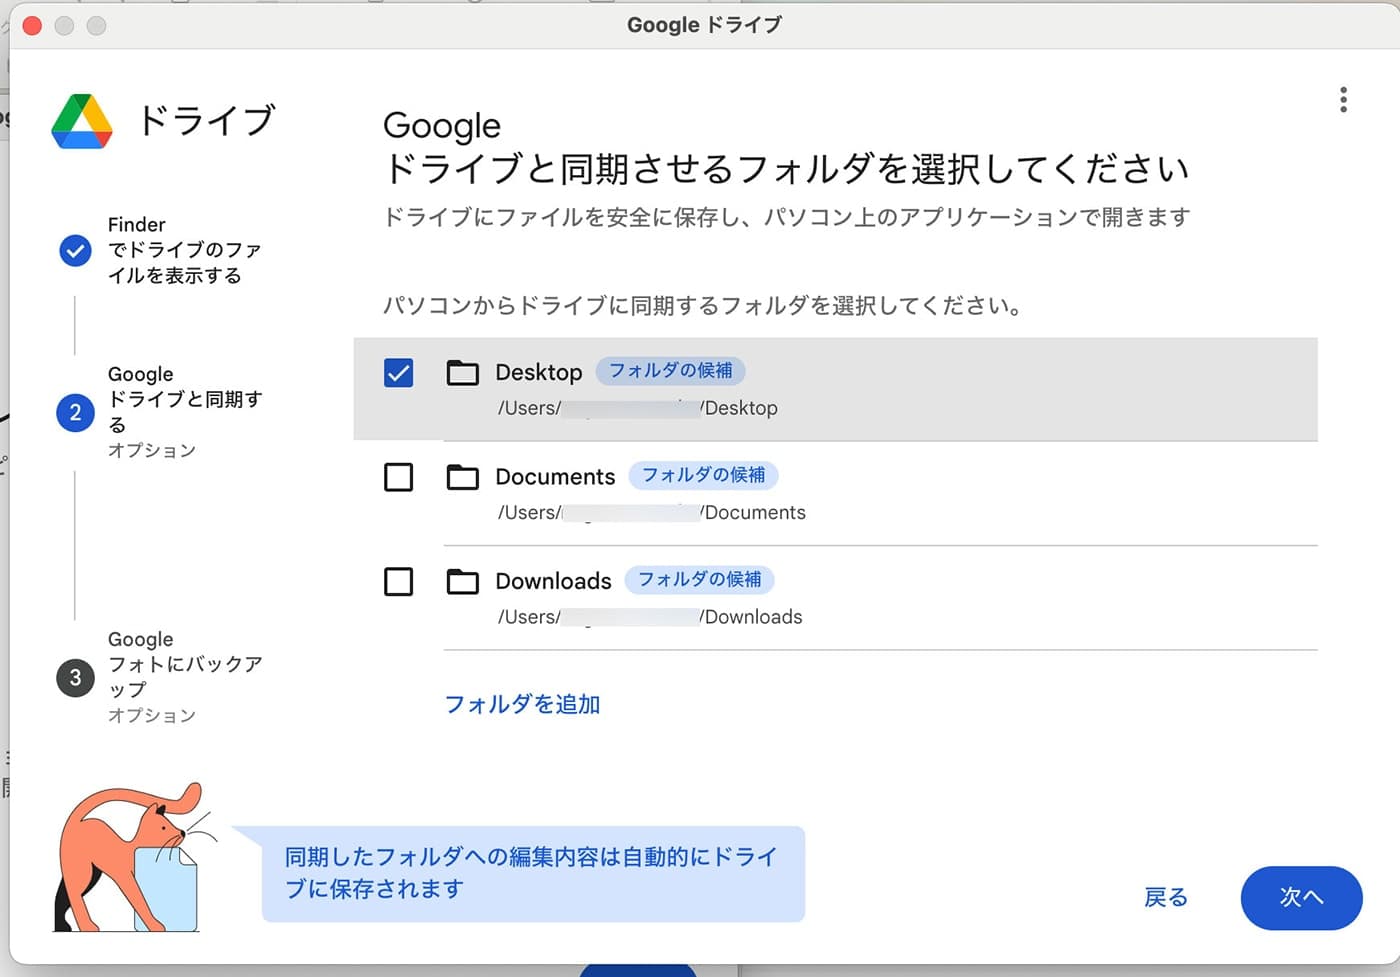
Task: Click the main heading about selecting sync folders
Action: [x=786, y=147]
